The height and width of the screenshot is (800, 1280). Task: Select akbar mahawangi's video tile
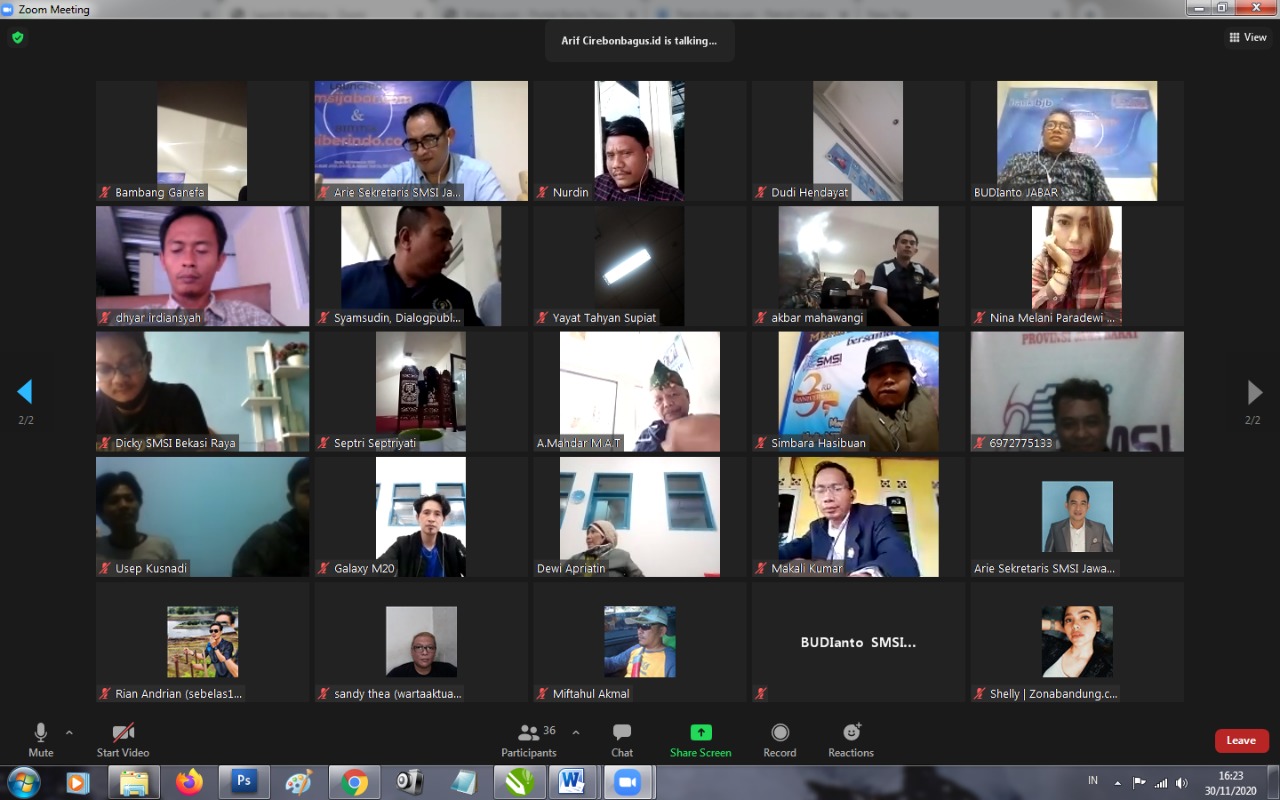(858, 266)
